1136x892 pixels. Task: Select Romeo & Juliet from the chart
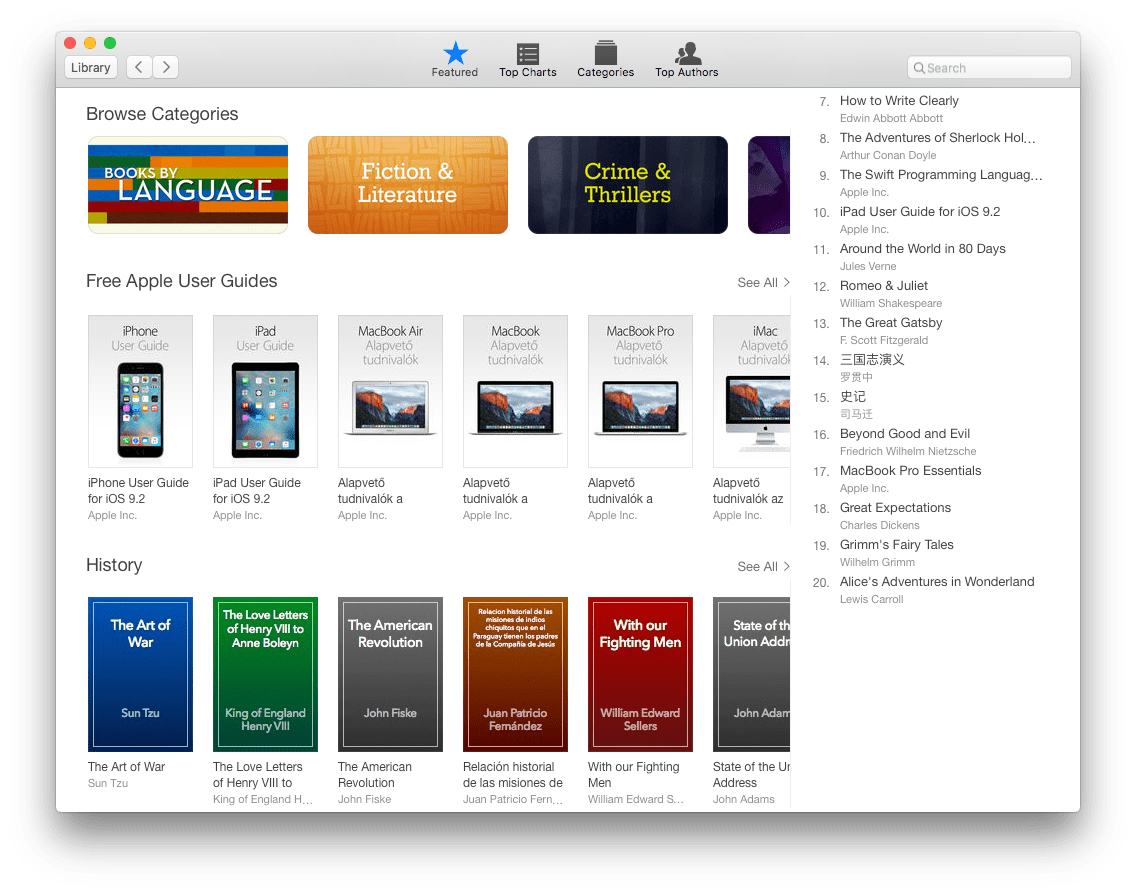[x=883, y=285]
